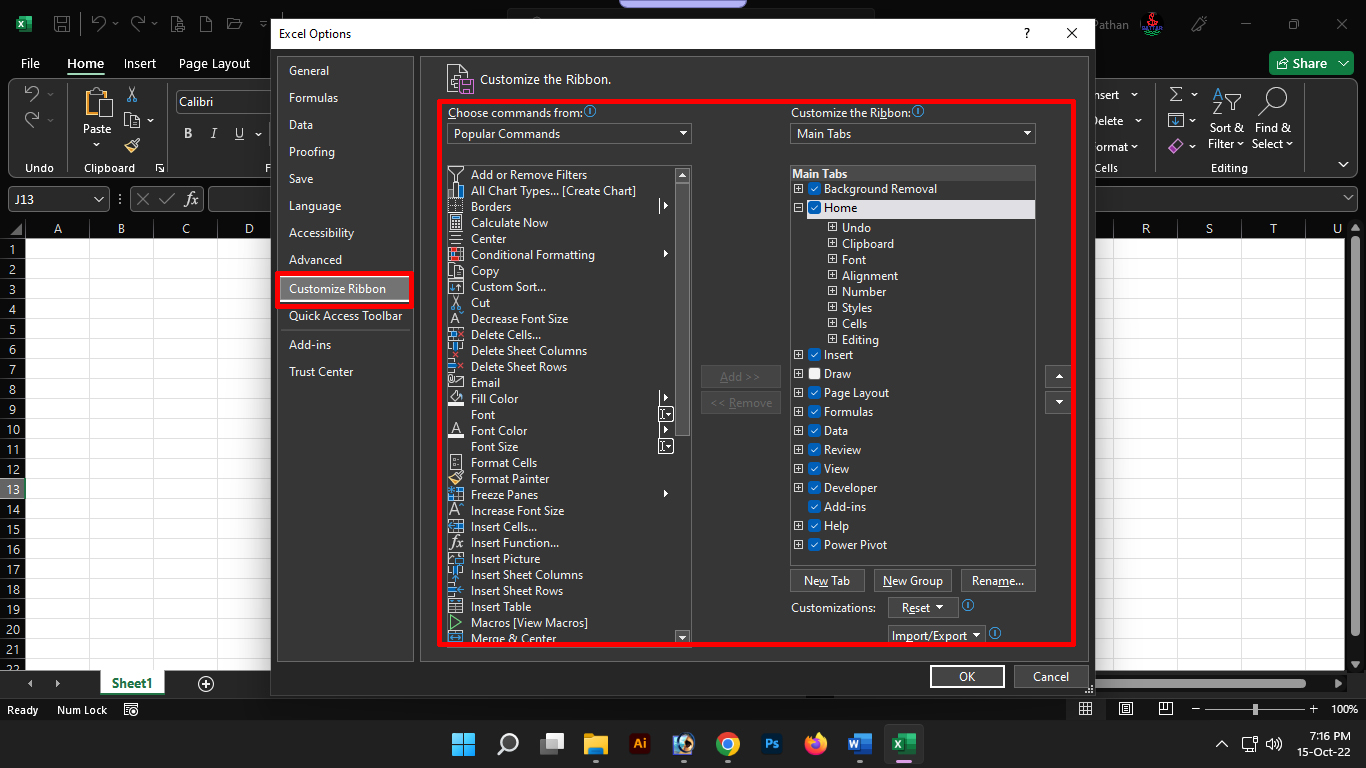Click the Windows Start button
The height and width of the screenshot is (768, 1366).
463,744
